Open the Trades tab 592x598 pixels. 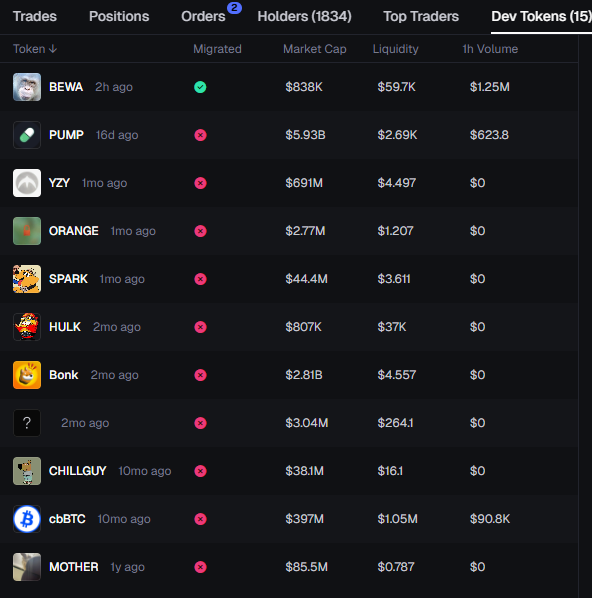click(35, 16)
